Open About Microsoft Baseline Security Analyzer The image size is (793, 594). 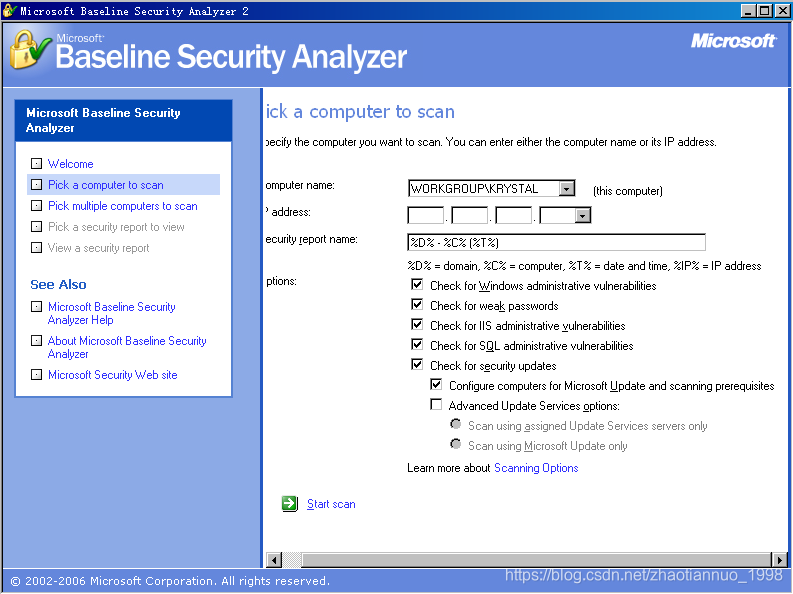click(x=127, y=347)
